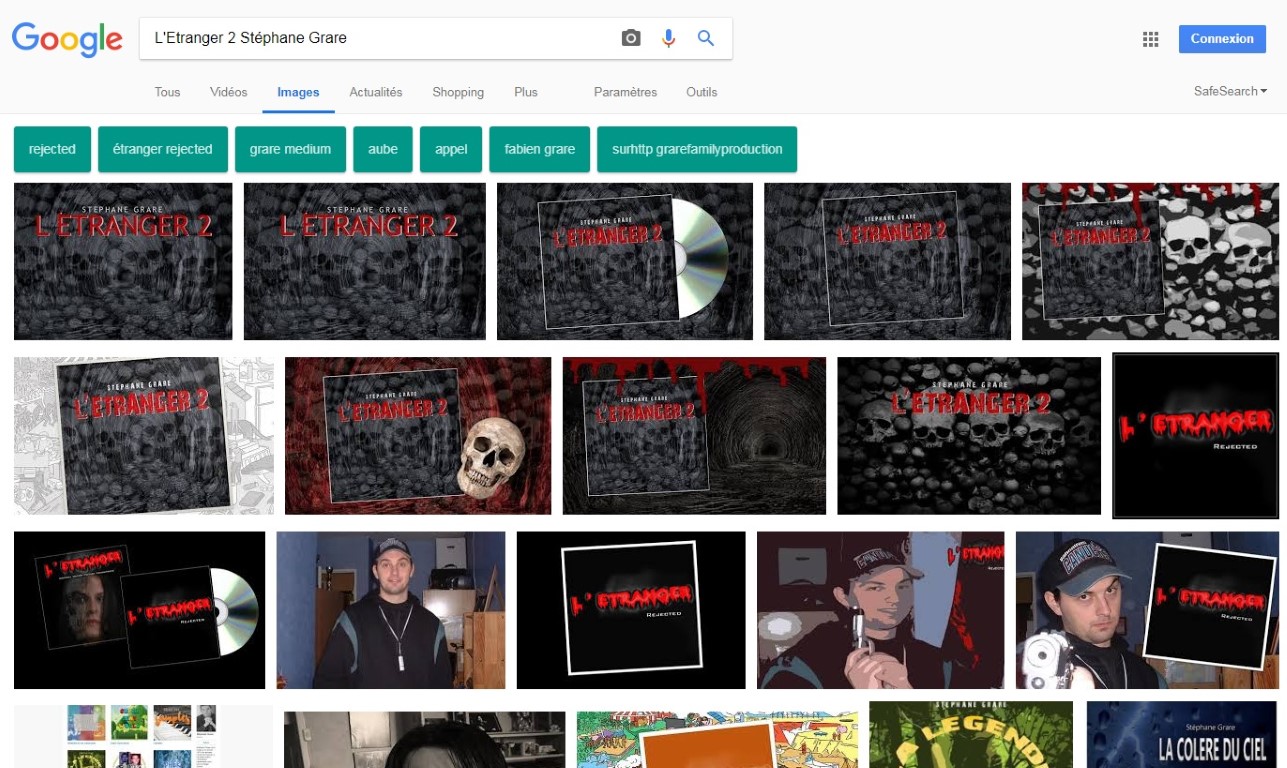Viewport: 1287px width, 768px height.
Task: Filter by 'étranger rejected' chip
Action: click(x=163, y=149)
